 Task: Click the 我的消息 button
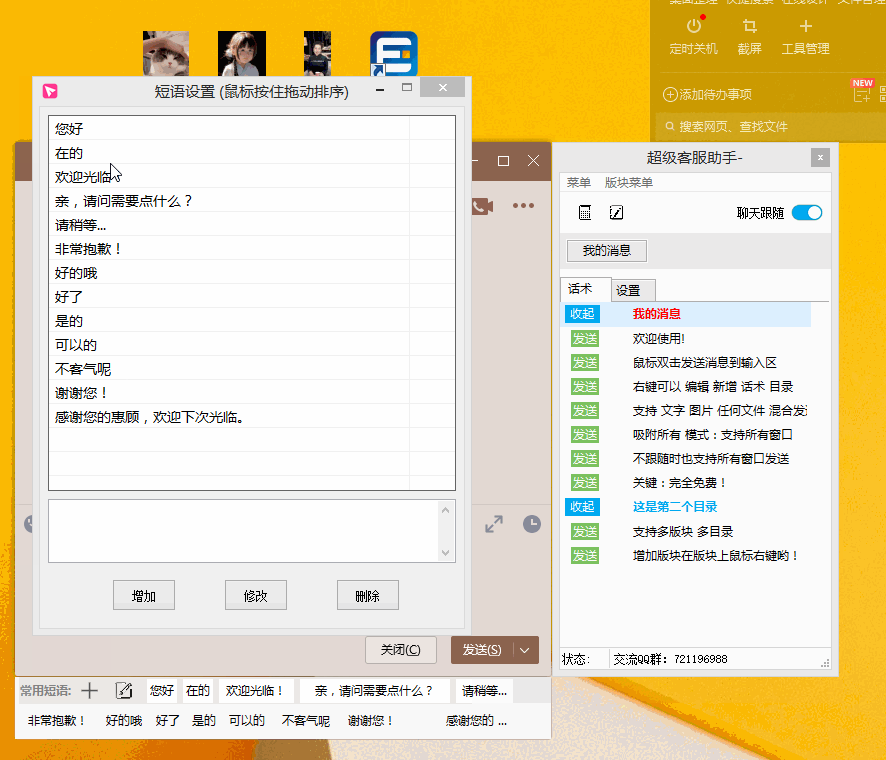pyautogui.click(x=606, y=250)
